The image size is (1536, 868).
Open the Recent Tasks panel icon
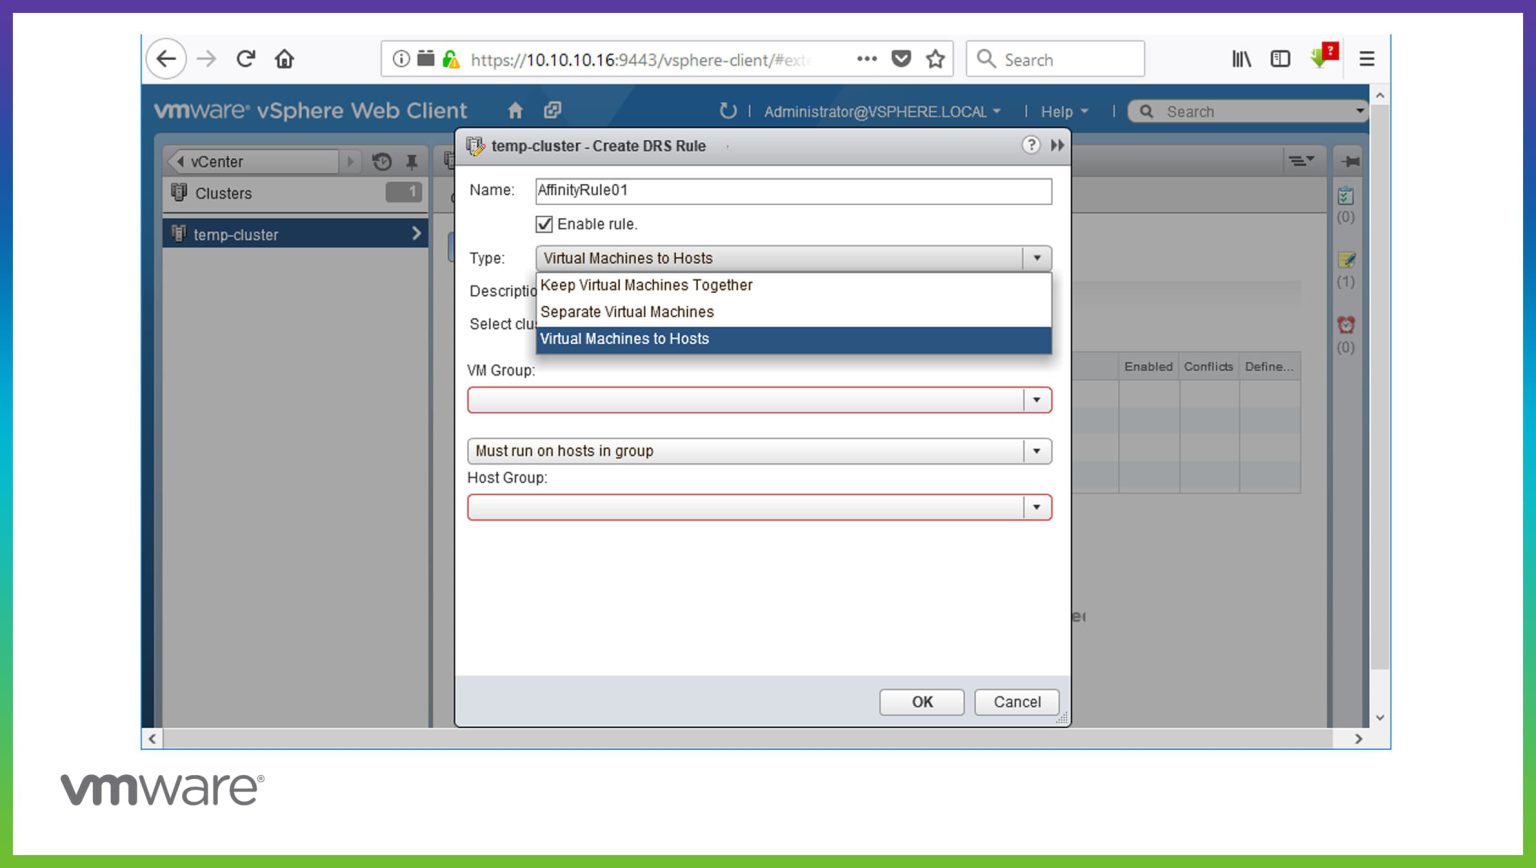pyautogui.click(x=1346, y=196)
